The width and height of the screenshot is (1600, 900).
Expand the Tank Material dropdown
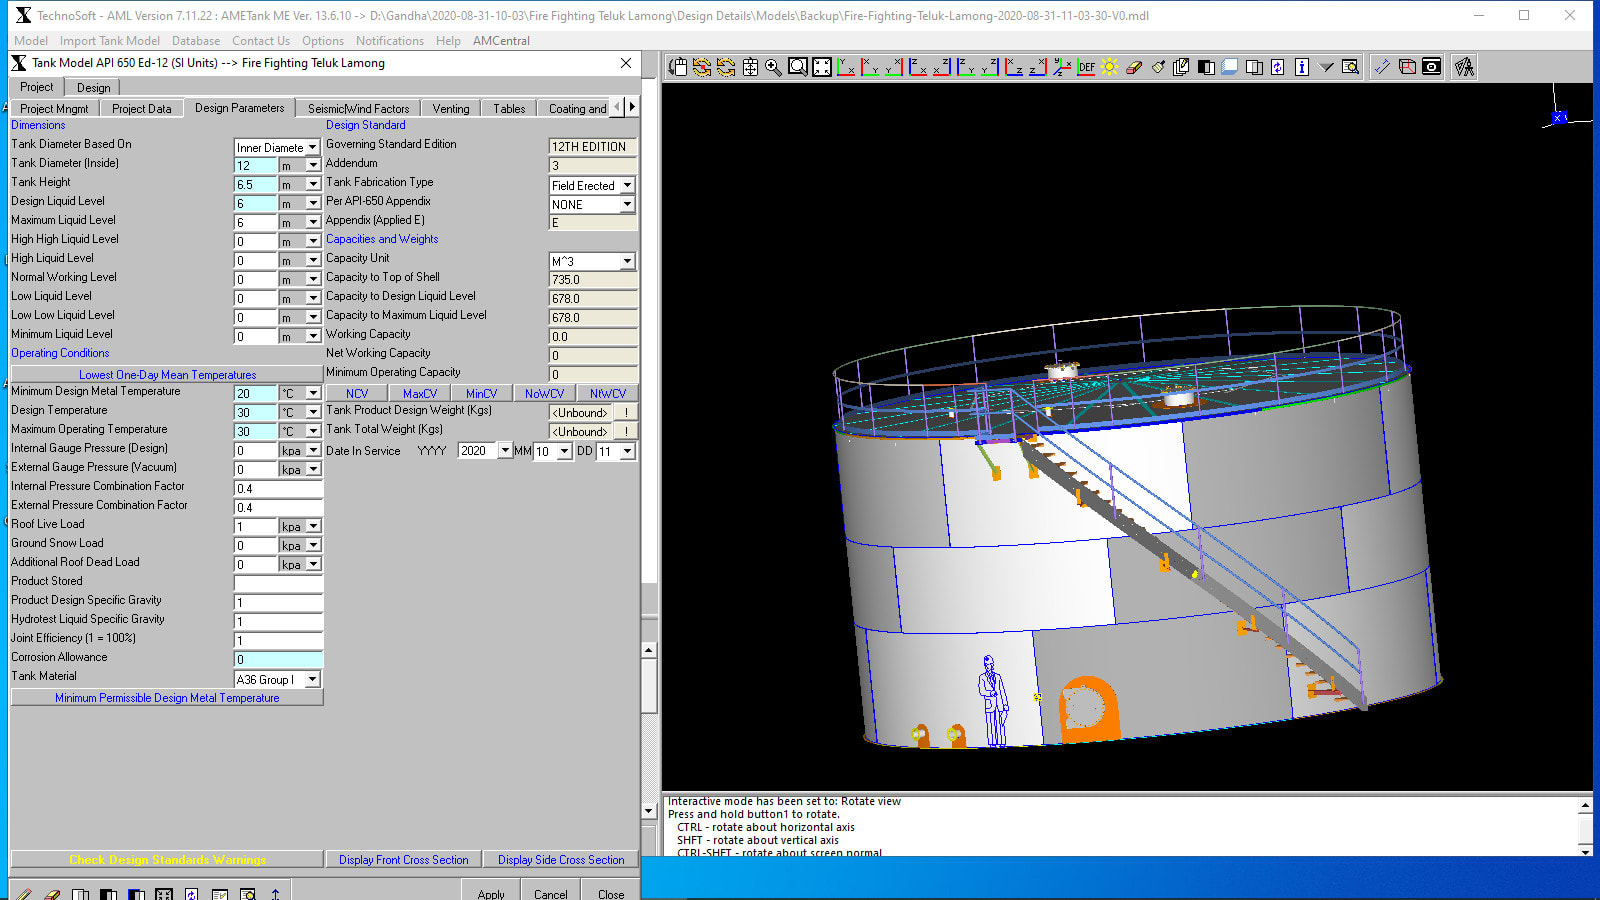(x=313, y=680)
